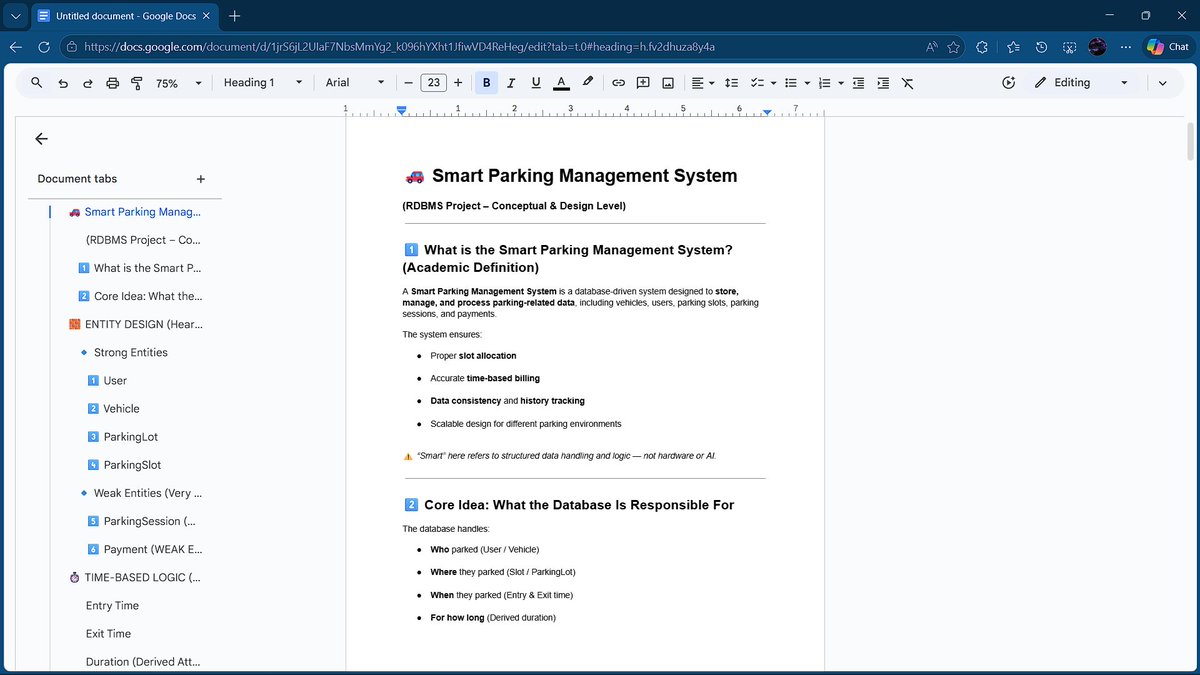1200x675 pixels.
Task: Close the document tabs panel with back arrow
Action: (41, 139)
